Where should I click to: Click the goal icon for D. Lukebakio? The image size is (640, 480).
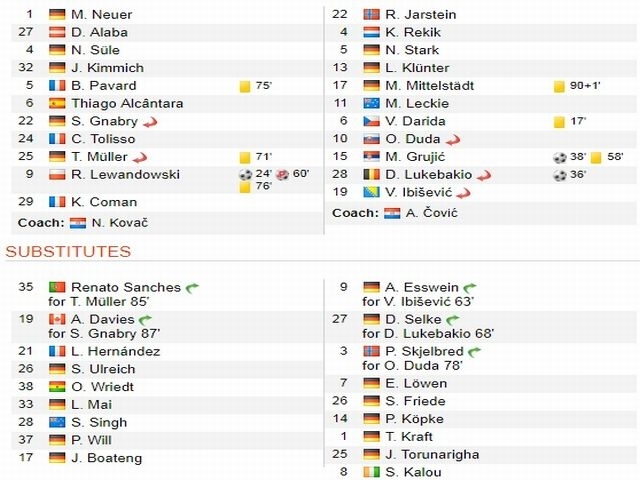pos(560,175)
